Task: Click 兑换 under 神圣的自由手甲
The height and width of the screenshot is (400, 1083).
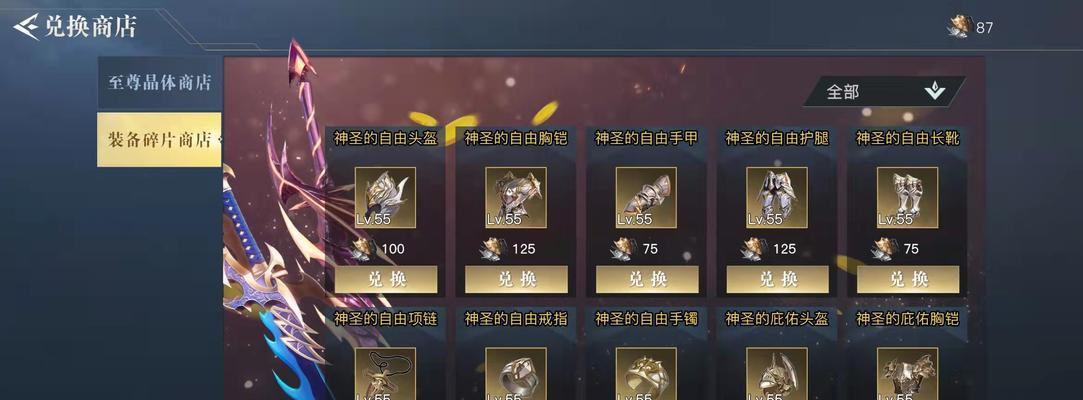Action: 647,279
